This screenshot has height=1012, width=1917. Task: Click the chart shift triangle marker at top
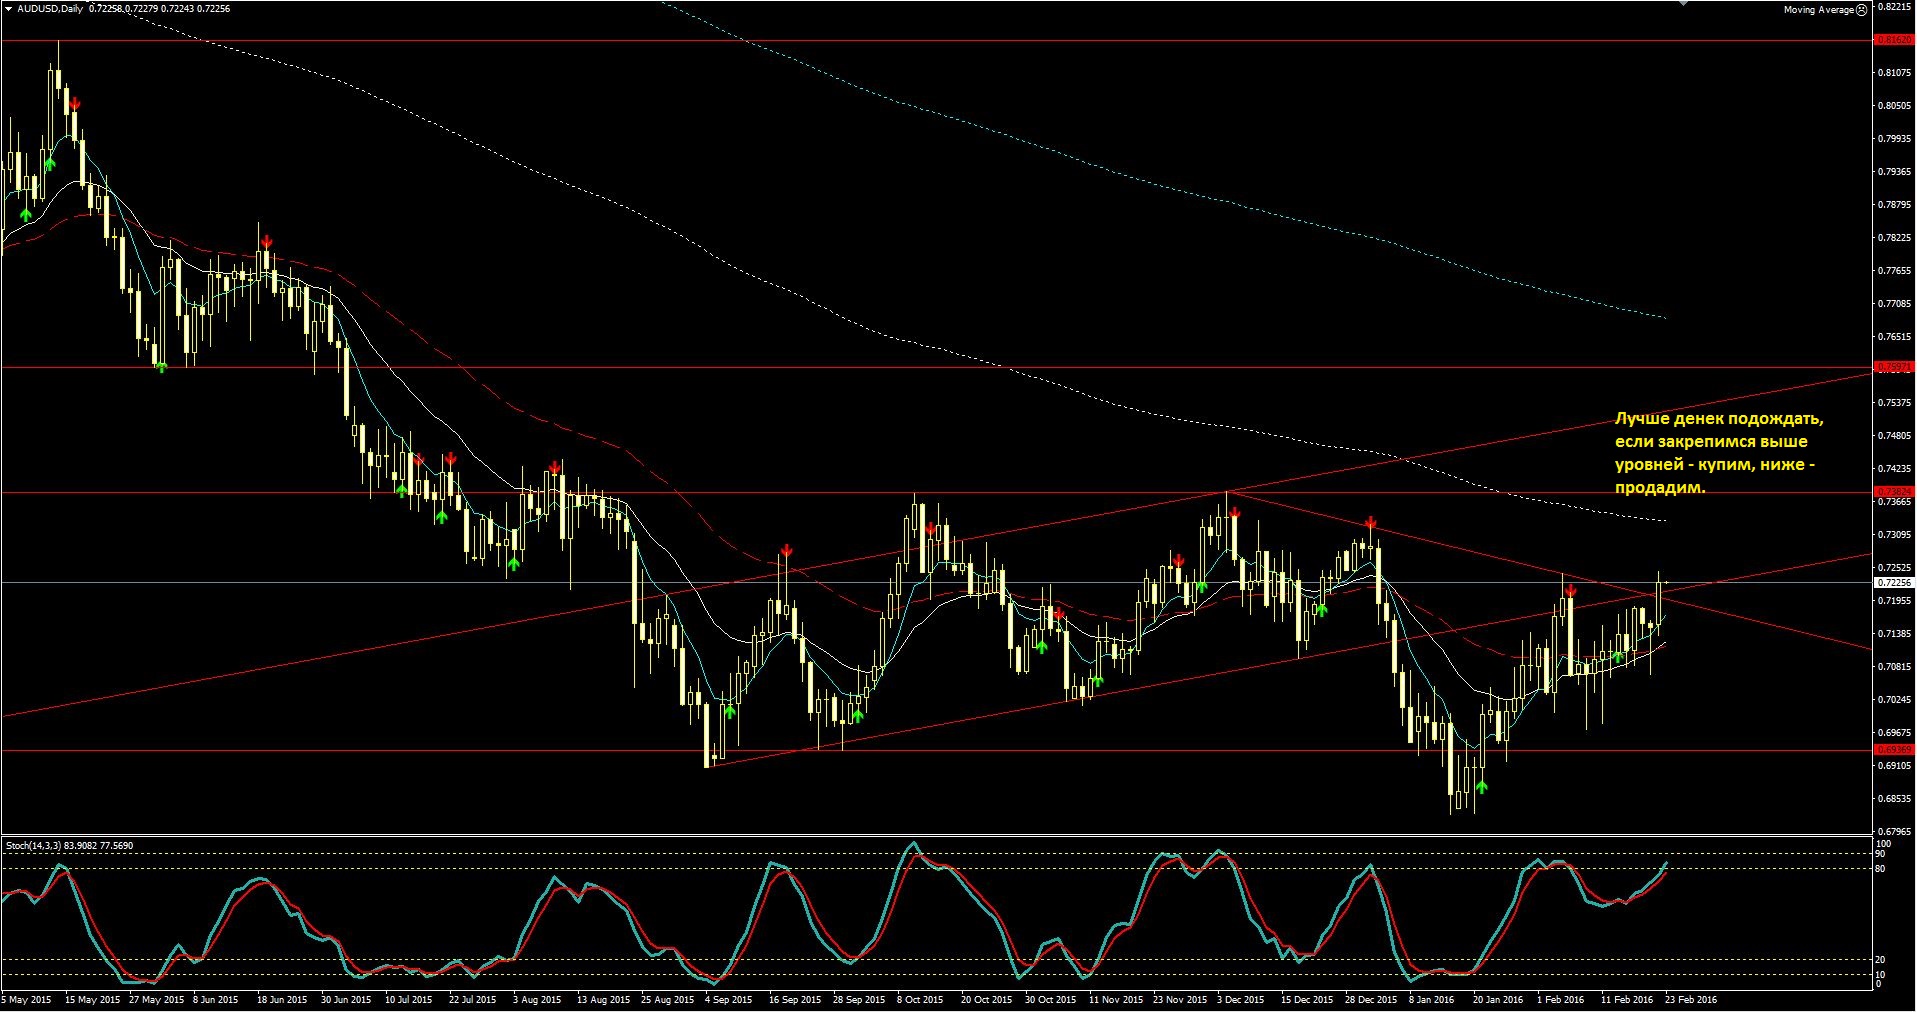1682,3
